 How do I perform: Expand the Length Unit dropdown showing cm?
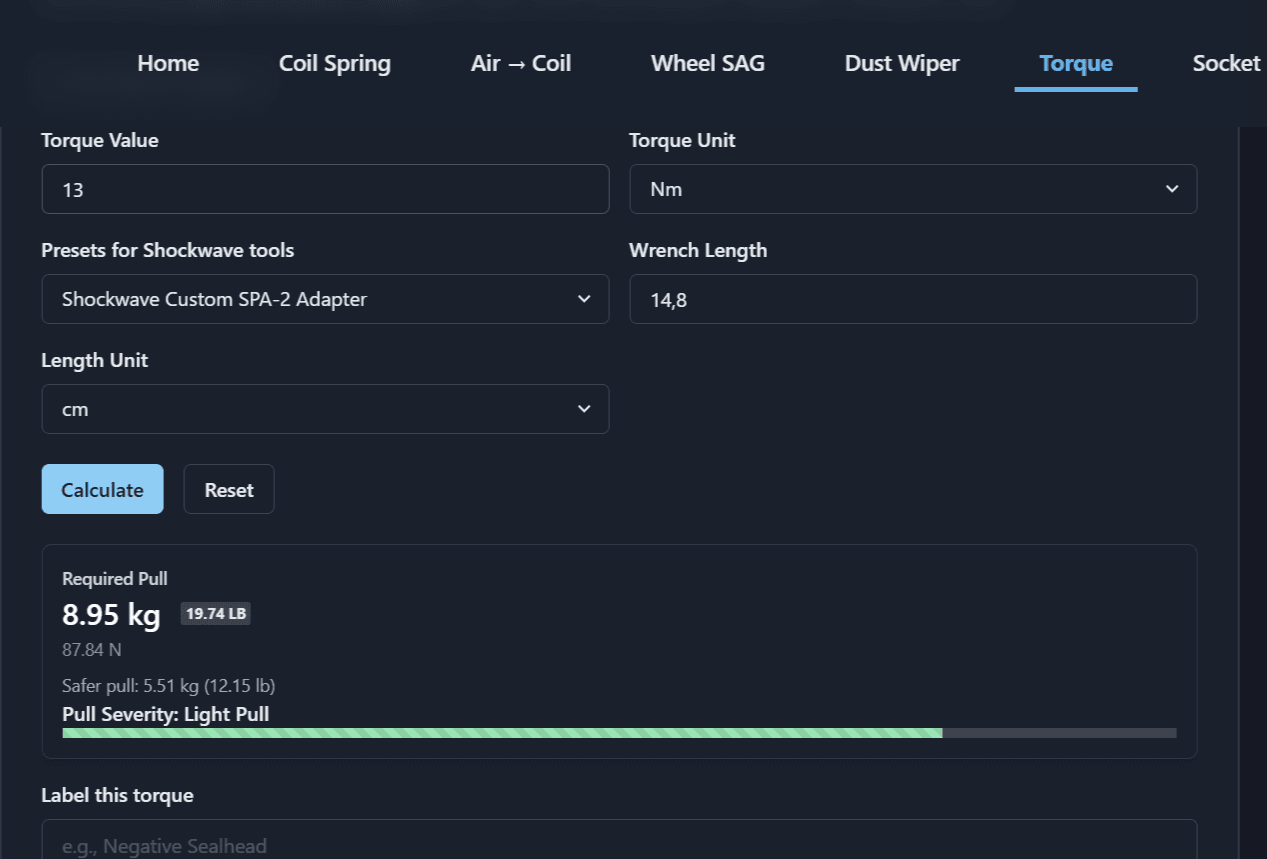tap(325, 409)
